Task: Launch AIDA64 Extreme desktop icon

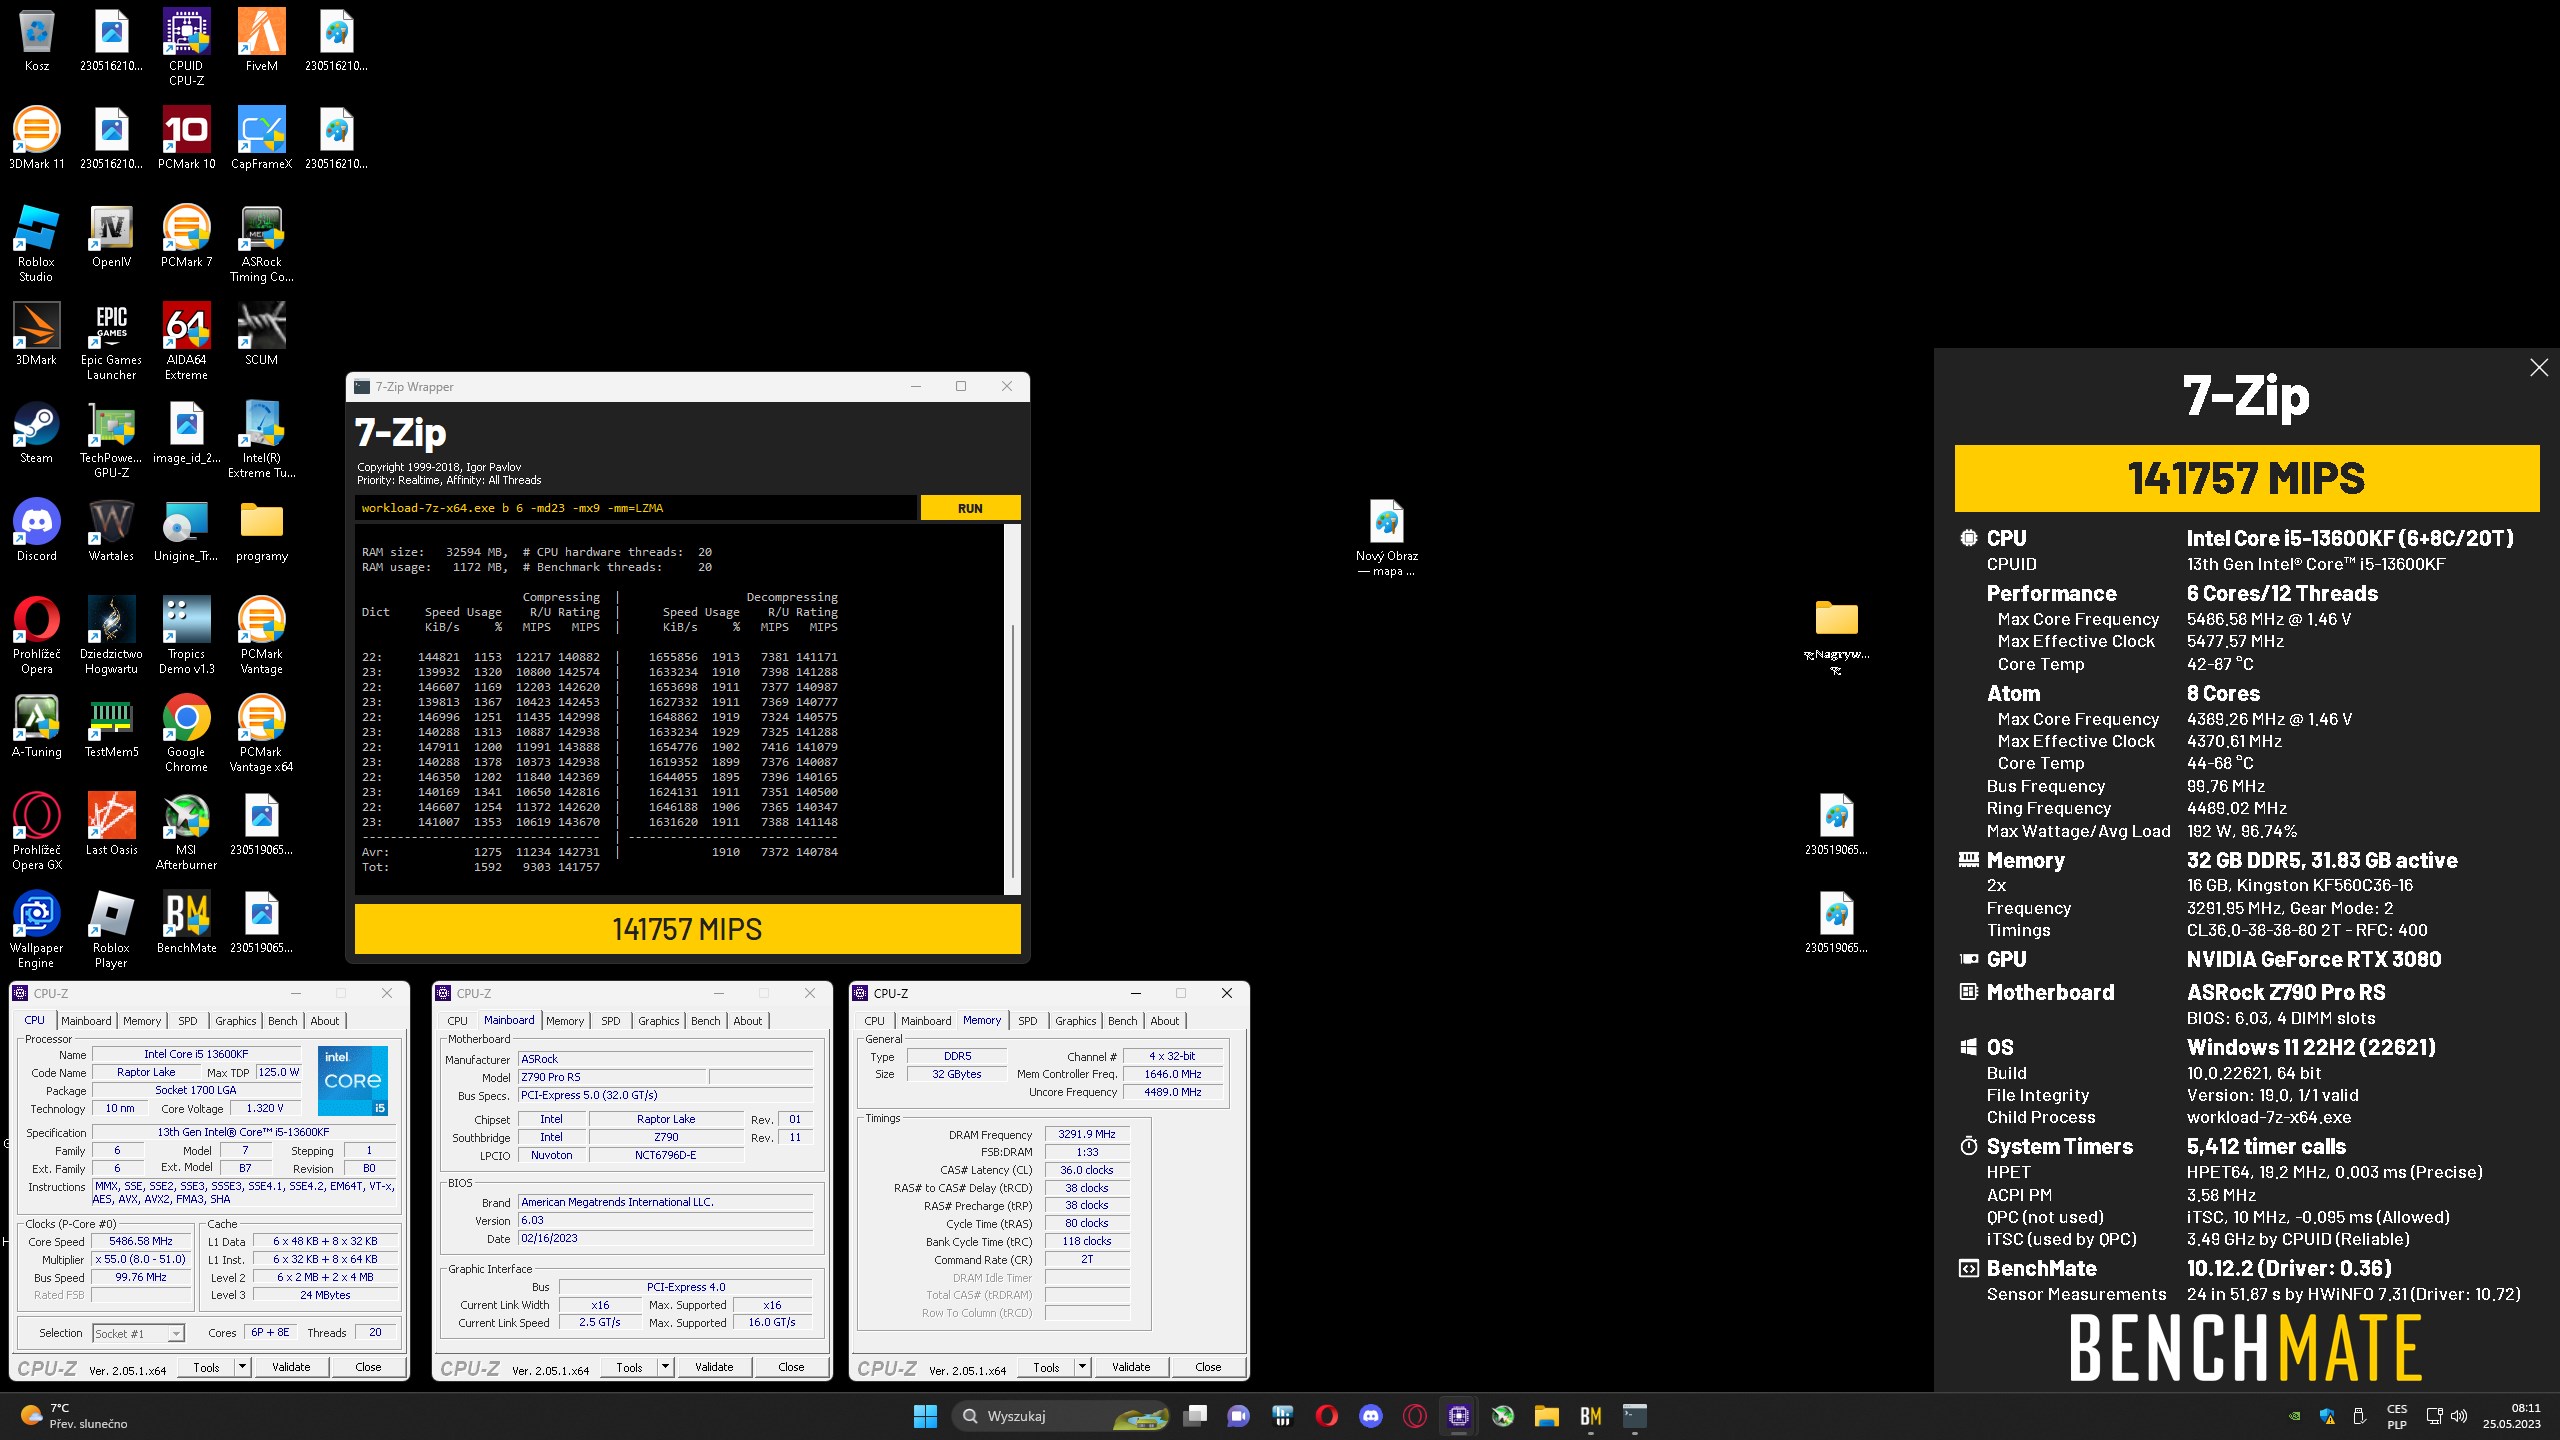Action: 186,341
